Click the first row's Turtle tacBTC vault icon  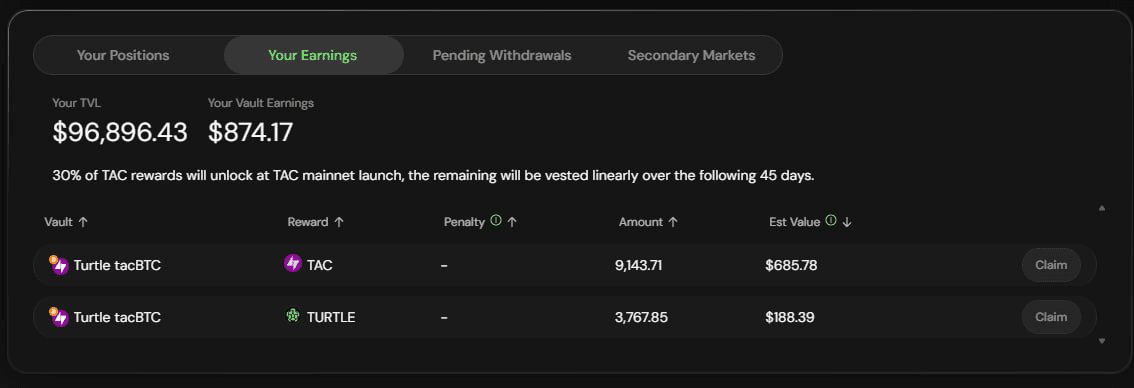click(x=59, y=265)
